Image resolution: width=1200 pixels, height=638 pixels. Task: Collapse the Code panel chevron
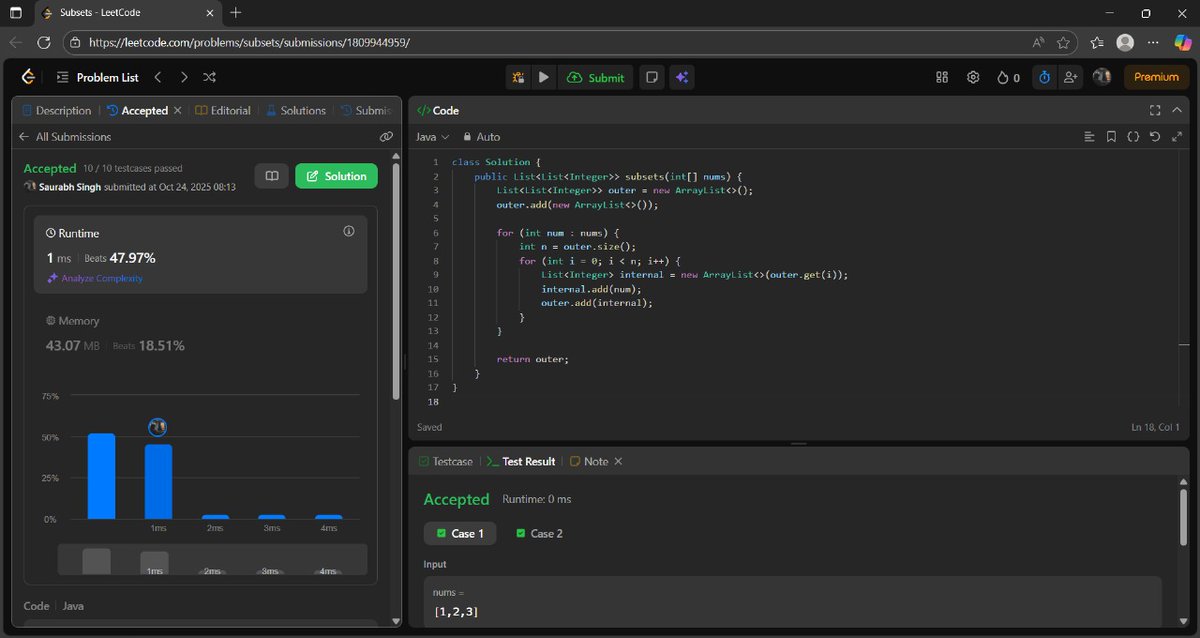coord(1177,111)
